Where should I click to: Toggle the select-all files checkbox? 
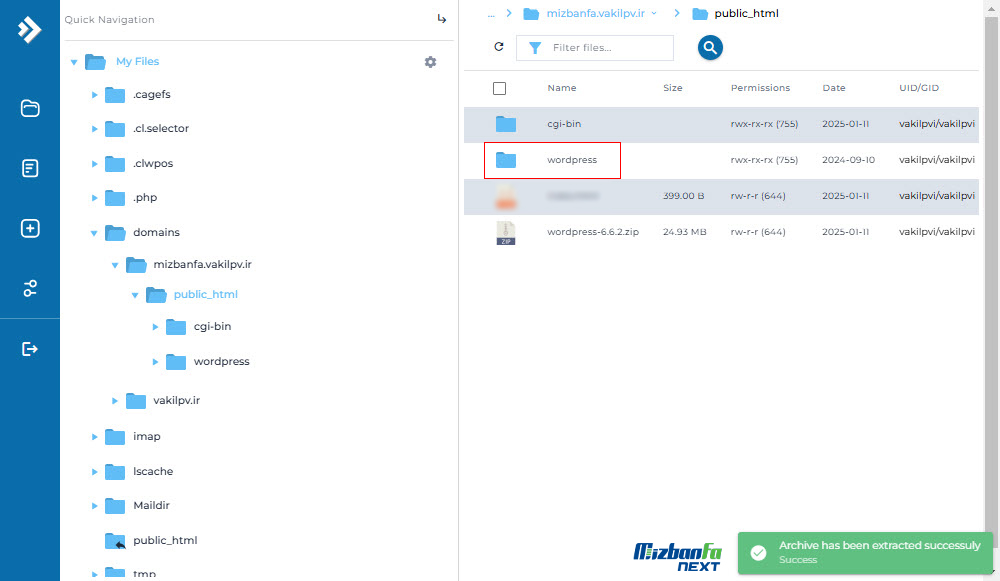click(499, 88)
